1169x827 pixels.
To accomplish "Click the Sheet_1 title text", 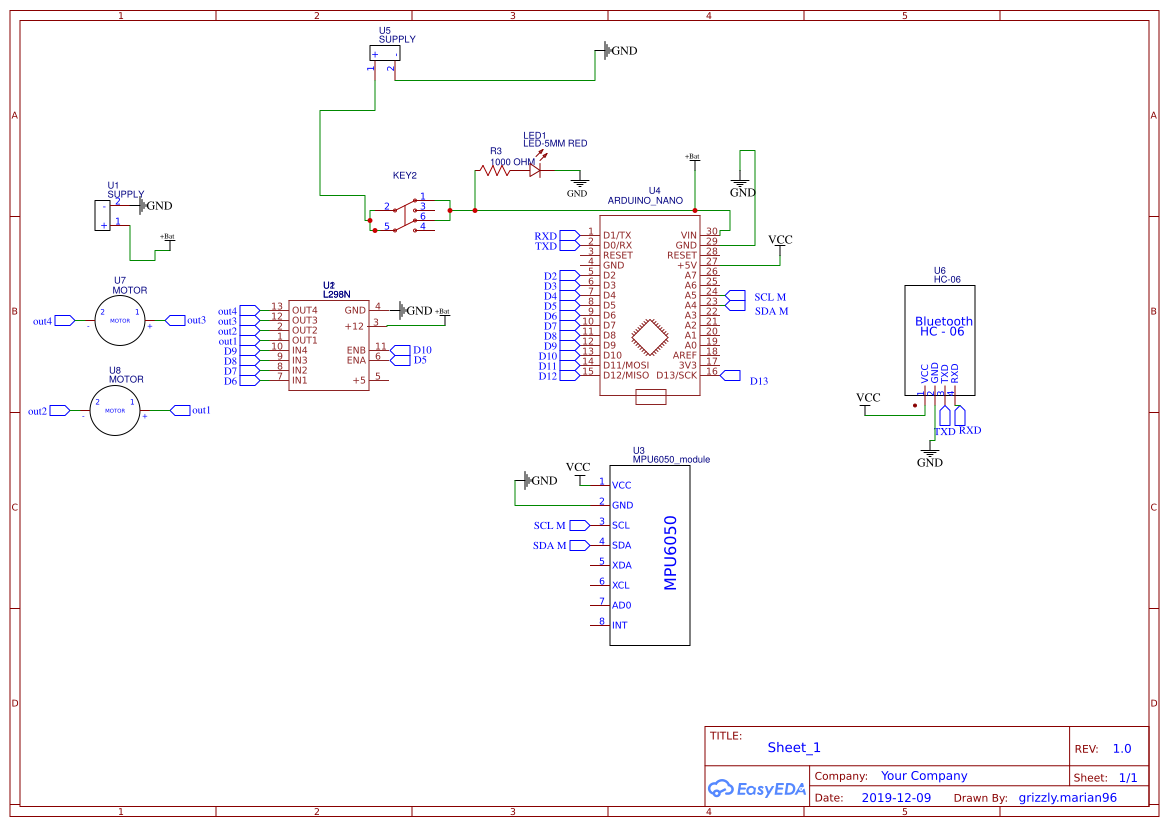I will [793, 747].
